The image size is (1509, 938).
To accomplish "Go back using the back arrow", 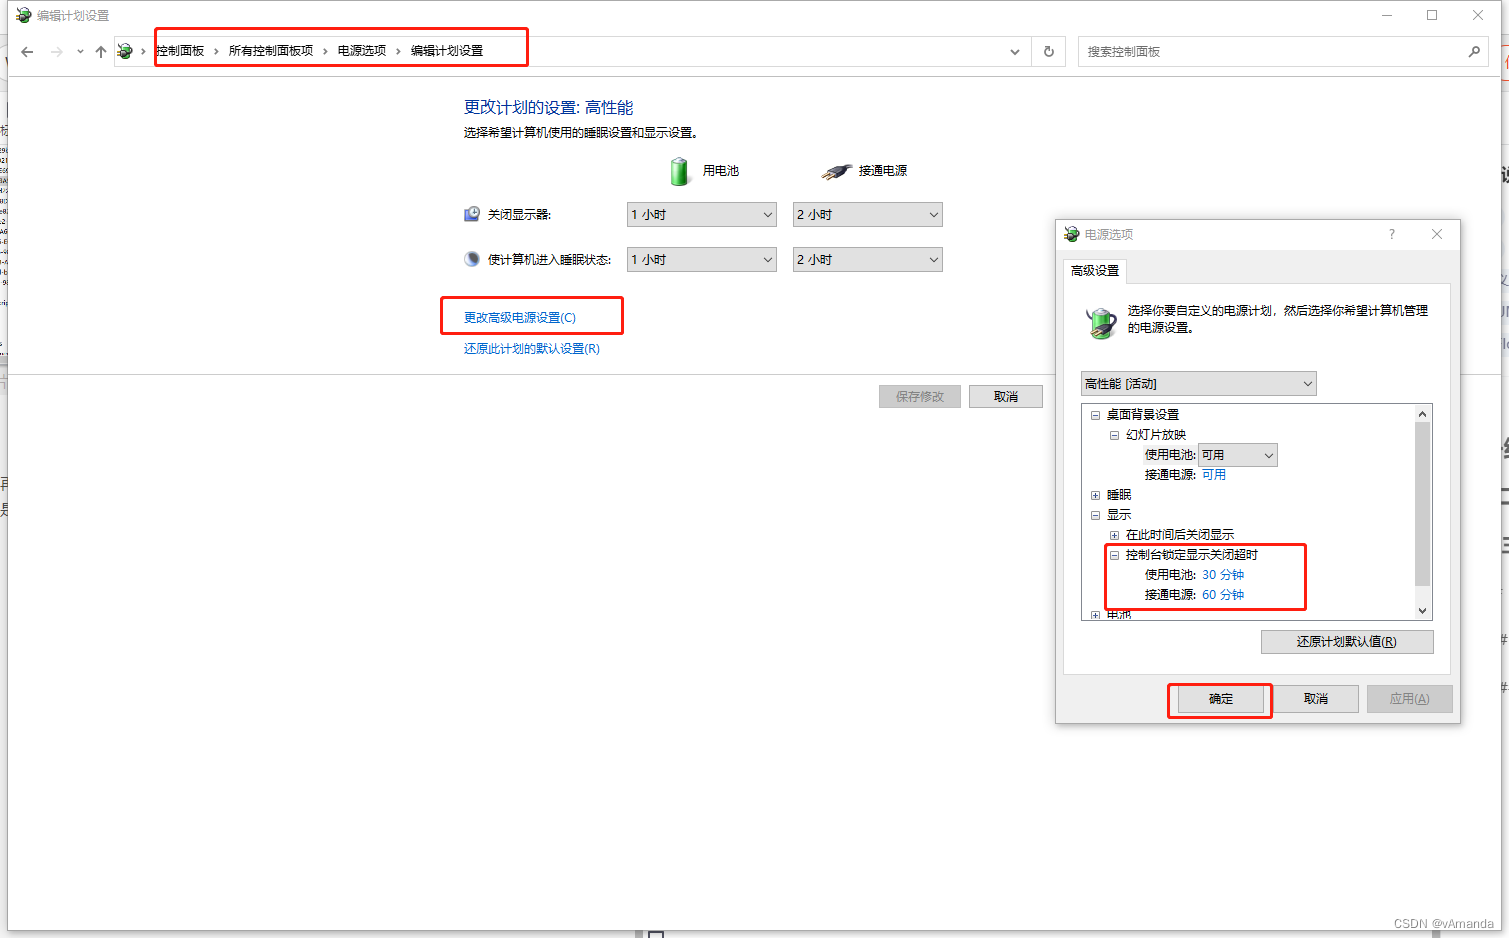I will (27, 52).
